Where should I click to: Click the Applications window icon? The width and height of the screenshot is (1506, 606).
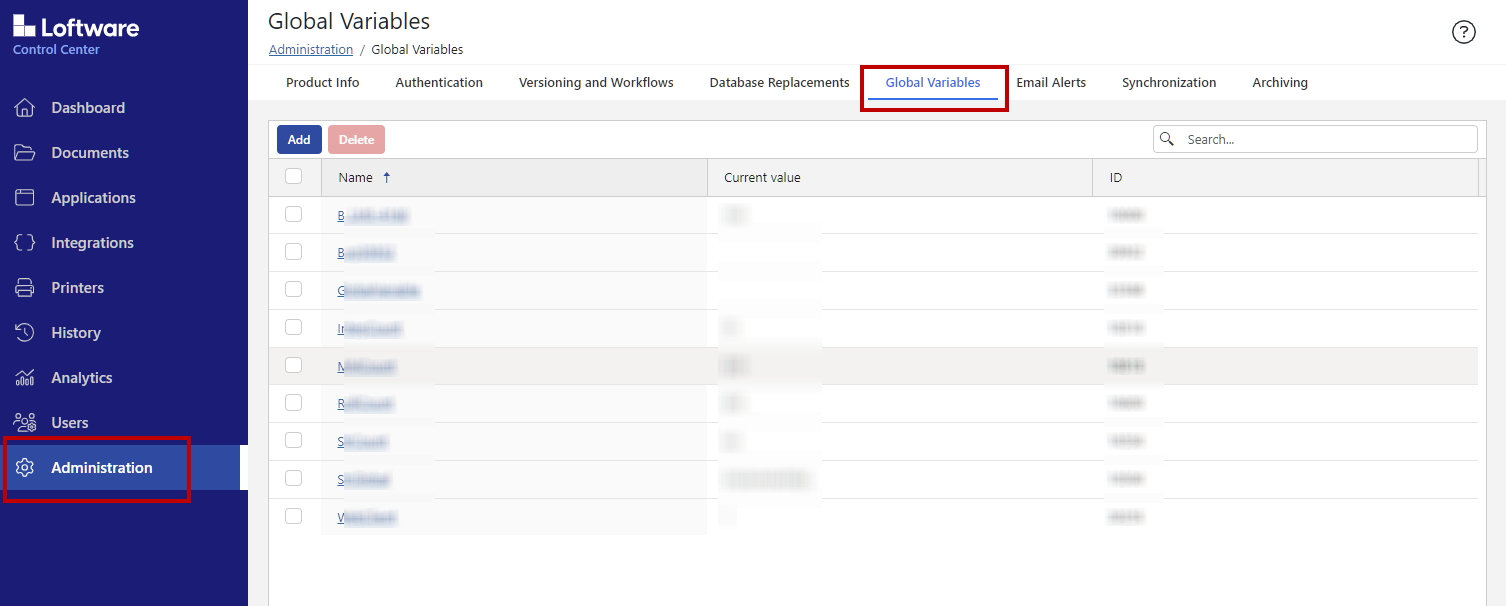(x=25, y=198)
